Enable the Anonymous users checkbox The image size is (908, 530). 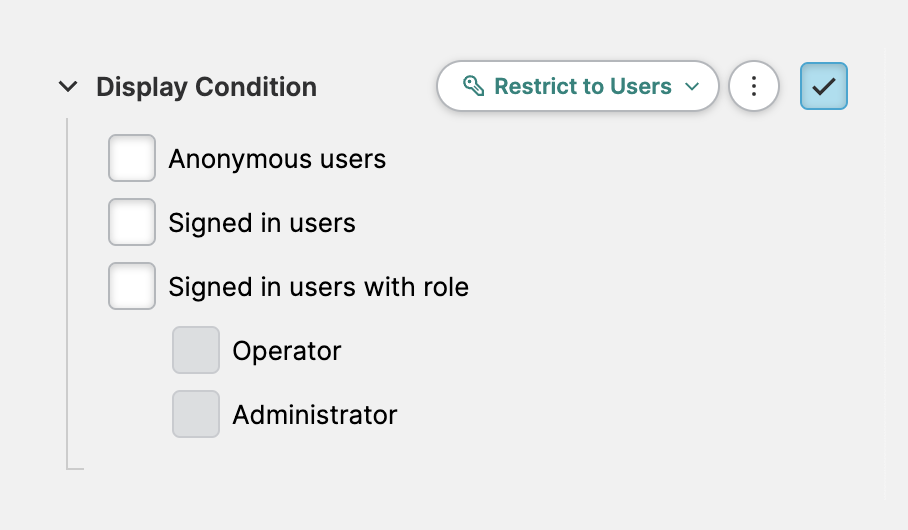[132, 158]
